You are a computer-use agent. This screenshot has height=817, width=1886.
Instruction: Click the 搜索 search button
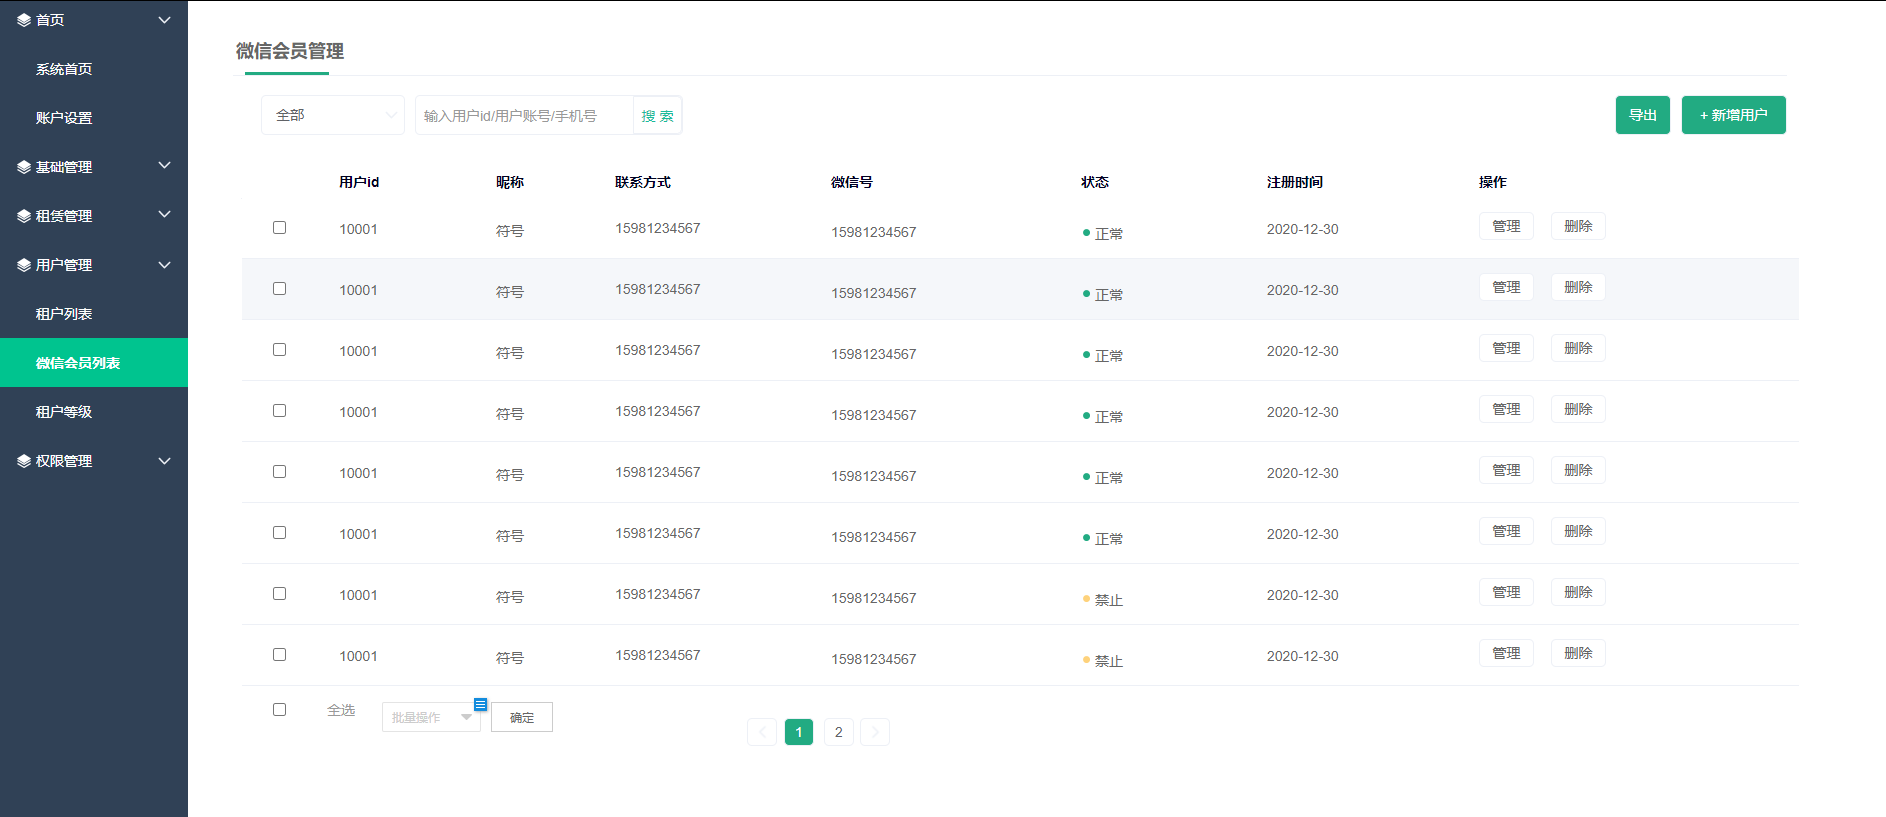pyautogui.click(x=658, y=116)
